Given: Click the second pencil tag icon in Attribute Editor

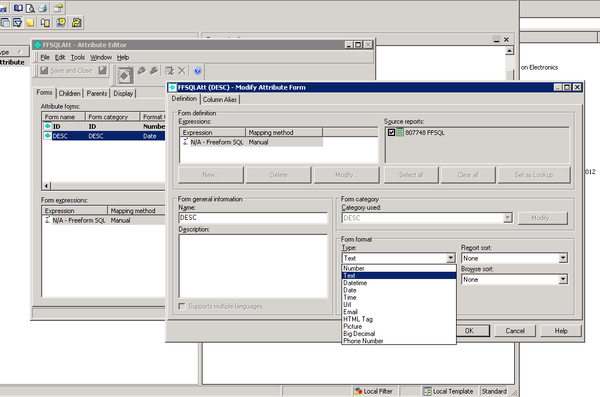Looking at the screenshot, I should click(x=154, y=70).
